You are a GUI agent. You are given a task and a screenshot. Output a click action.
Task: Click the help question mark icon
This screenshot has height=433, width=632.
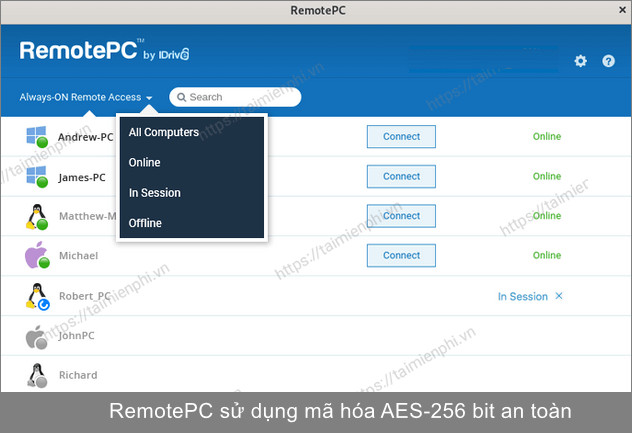point(608,61)
